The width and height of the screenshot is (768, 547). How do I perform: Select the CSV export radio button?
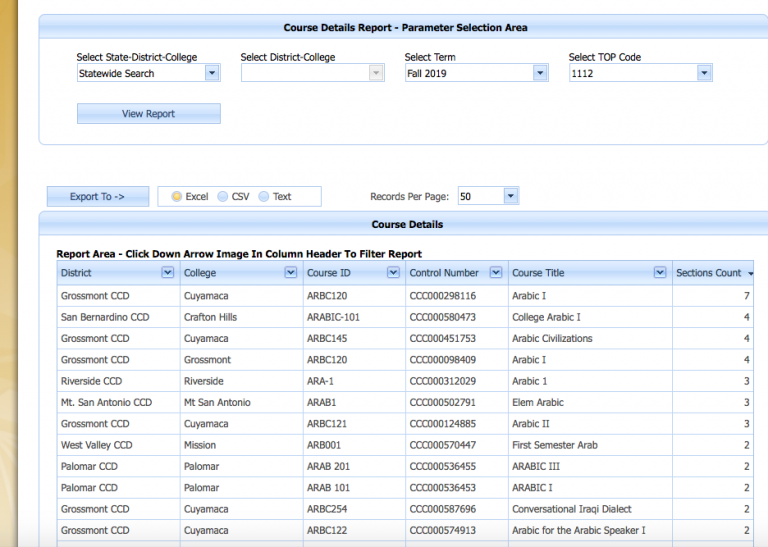click(222, 196)
